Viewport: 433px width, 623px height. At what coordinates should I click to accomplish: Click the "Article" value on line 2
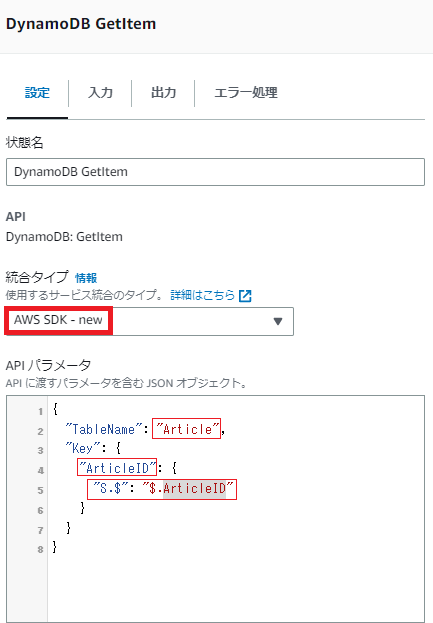(187, 429)
